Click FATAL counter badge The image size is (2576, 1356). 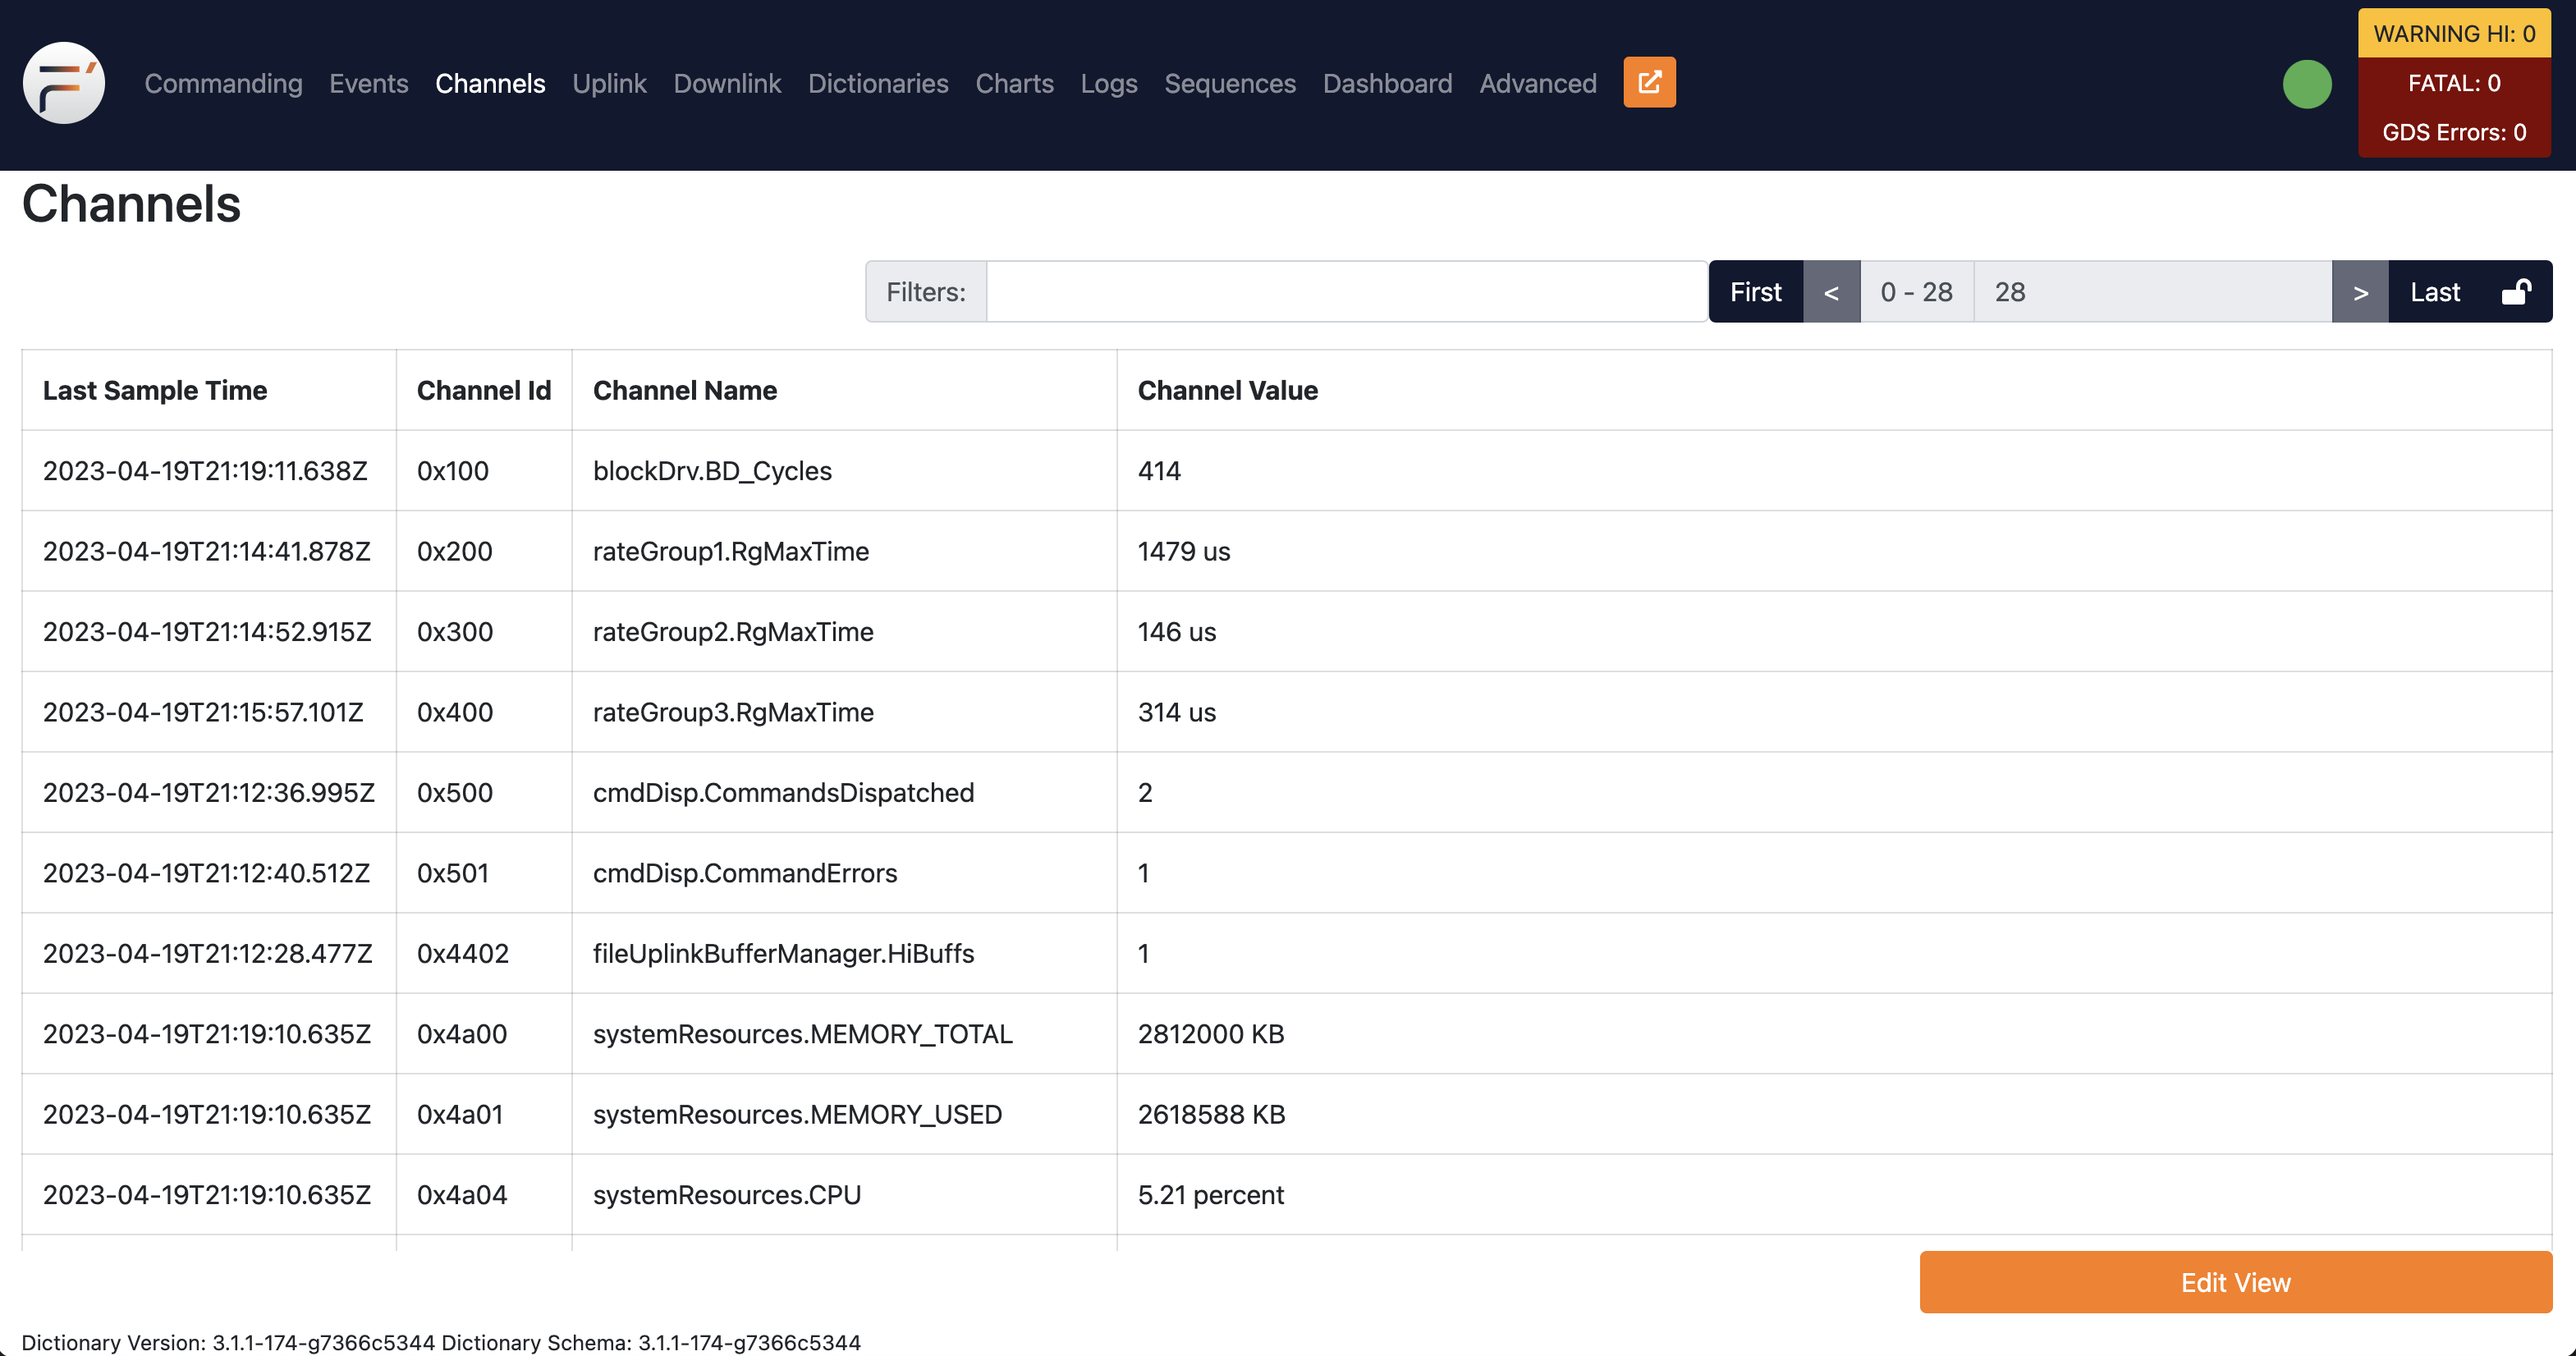pyautogui.click(x=2453, y=83)
